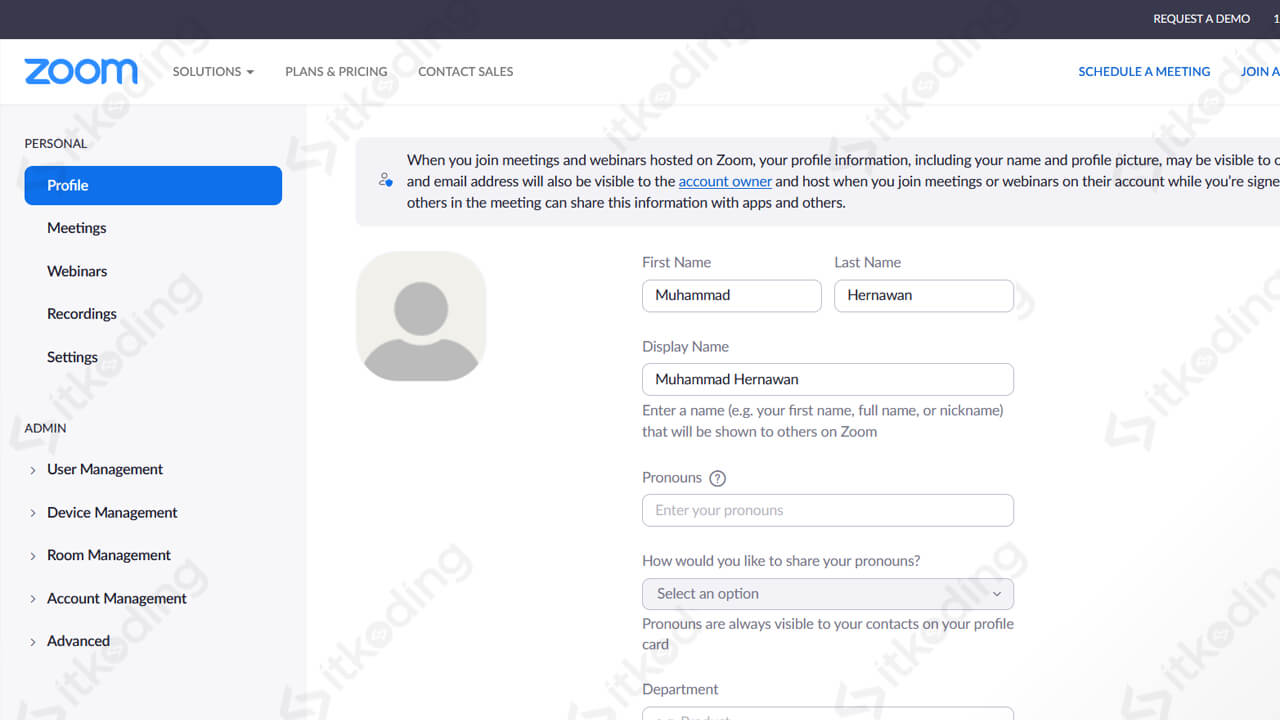
Task: Click the profile picture avatar
Action: [421, 316]
